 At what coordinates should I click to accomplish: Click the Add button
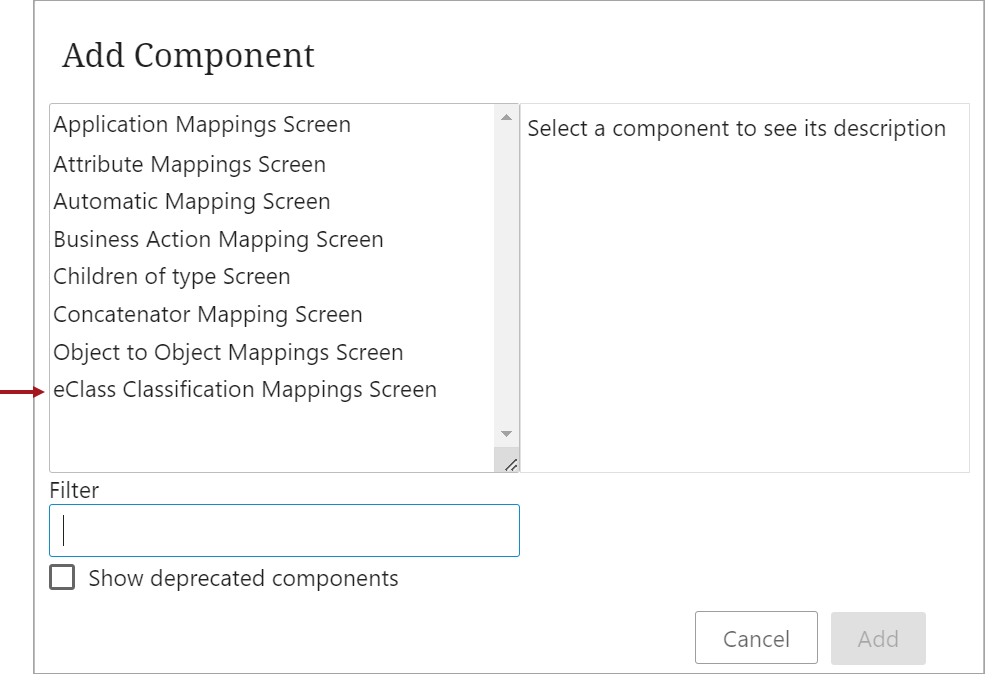[x=878, y=638]
